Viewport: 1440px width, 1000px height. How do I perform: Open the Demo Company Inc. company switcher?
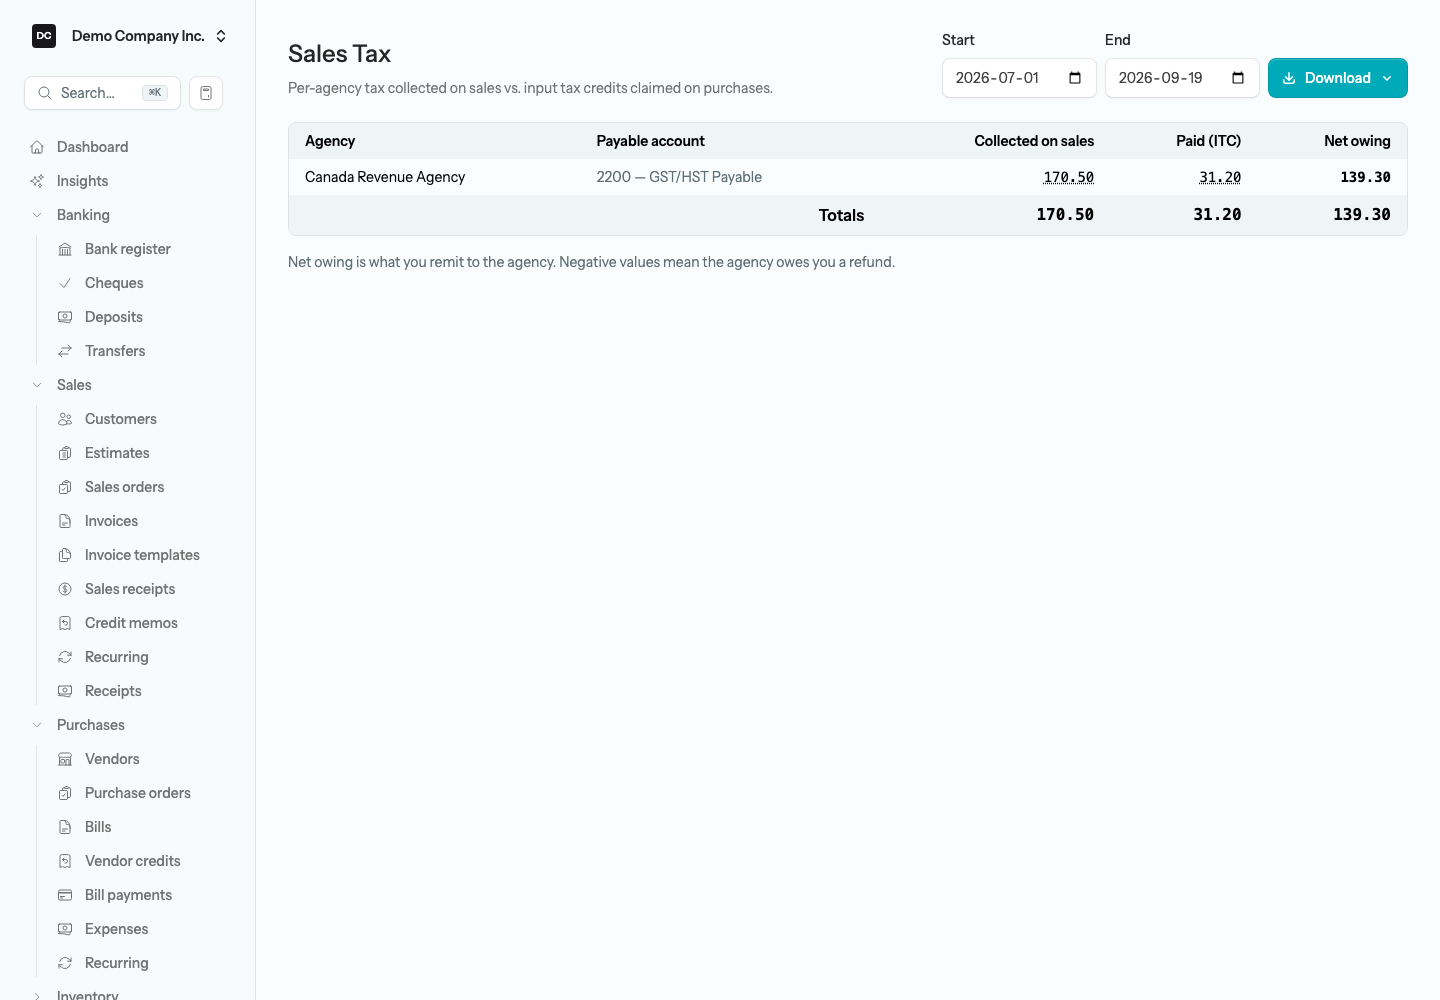[x=130, y=36]
